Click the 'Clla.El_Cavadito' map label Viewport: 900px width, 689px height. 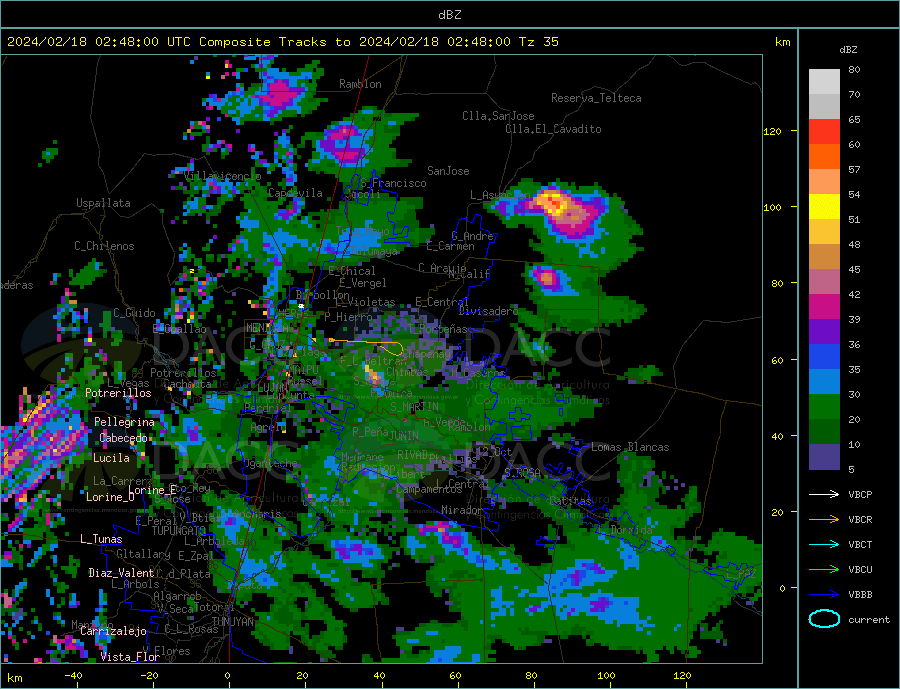[x=553, y=129]
